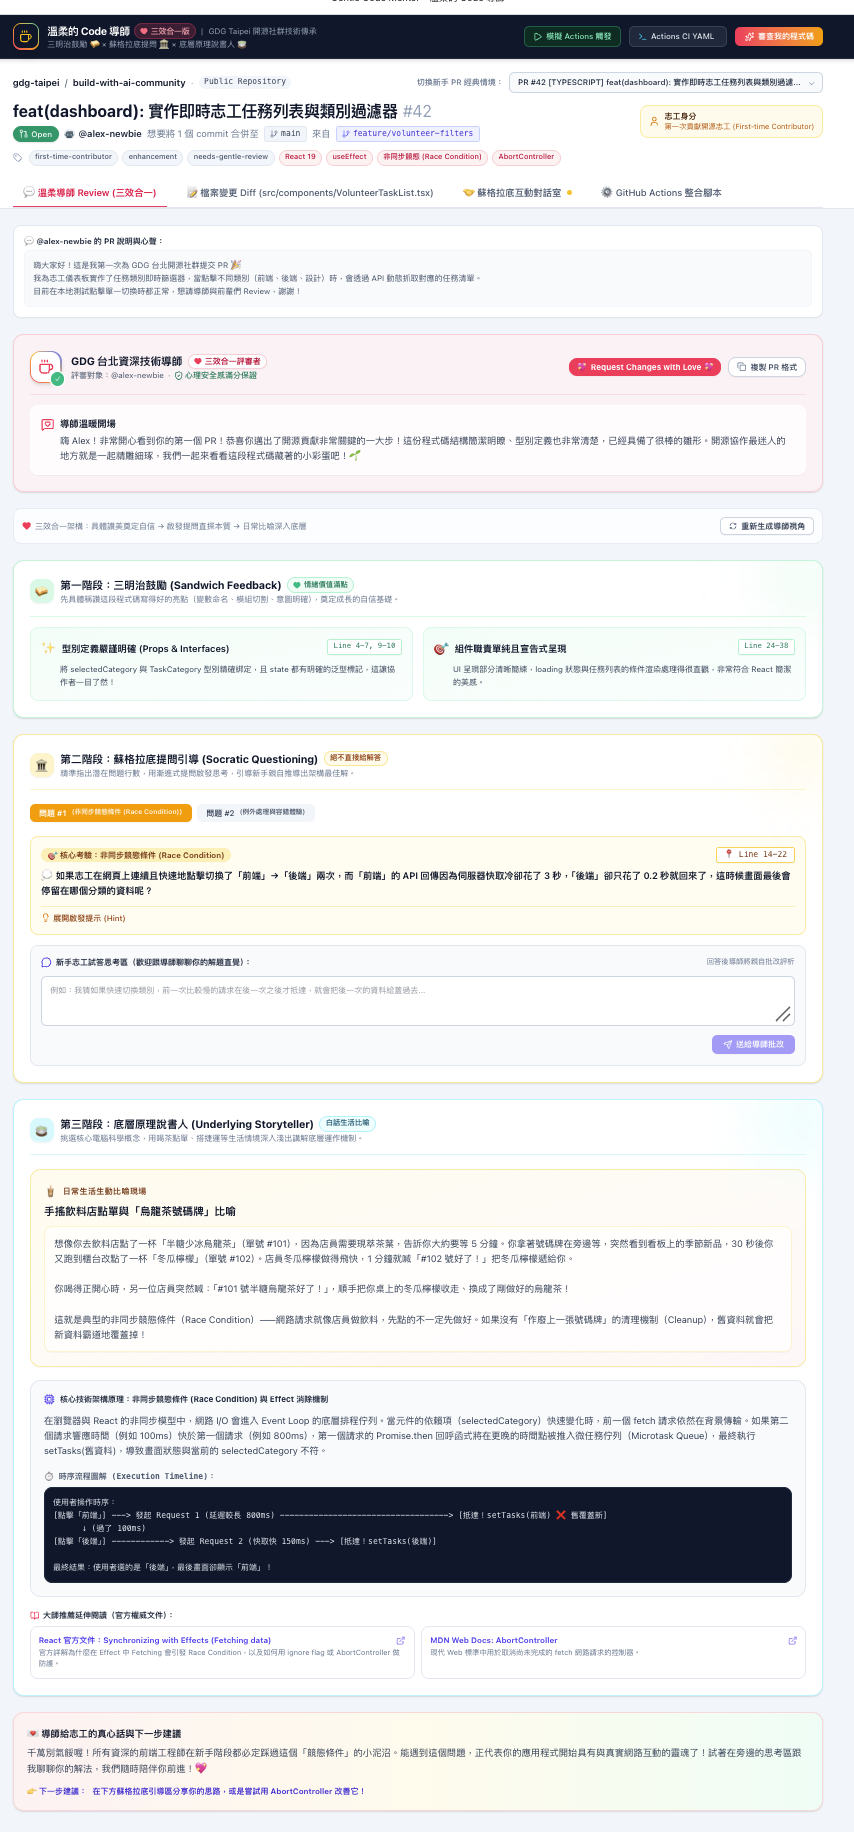Click feature/volunteer-filters branch chip
Screen dimensions: 854x1832
pyautogui.click(x=408, y=133)
